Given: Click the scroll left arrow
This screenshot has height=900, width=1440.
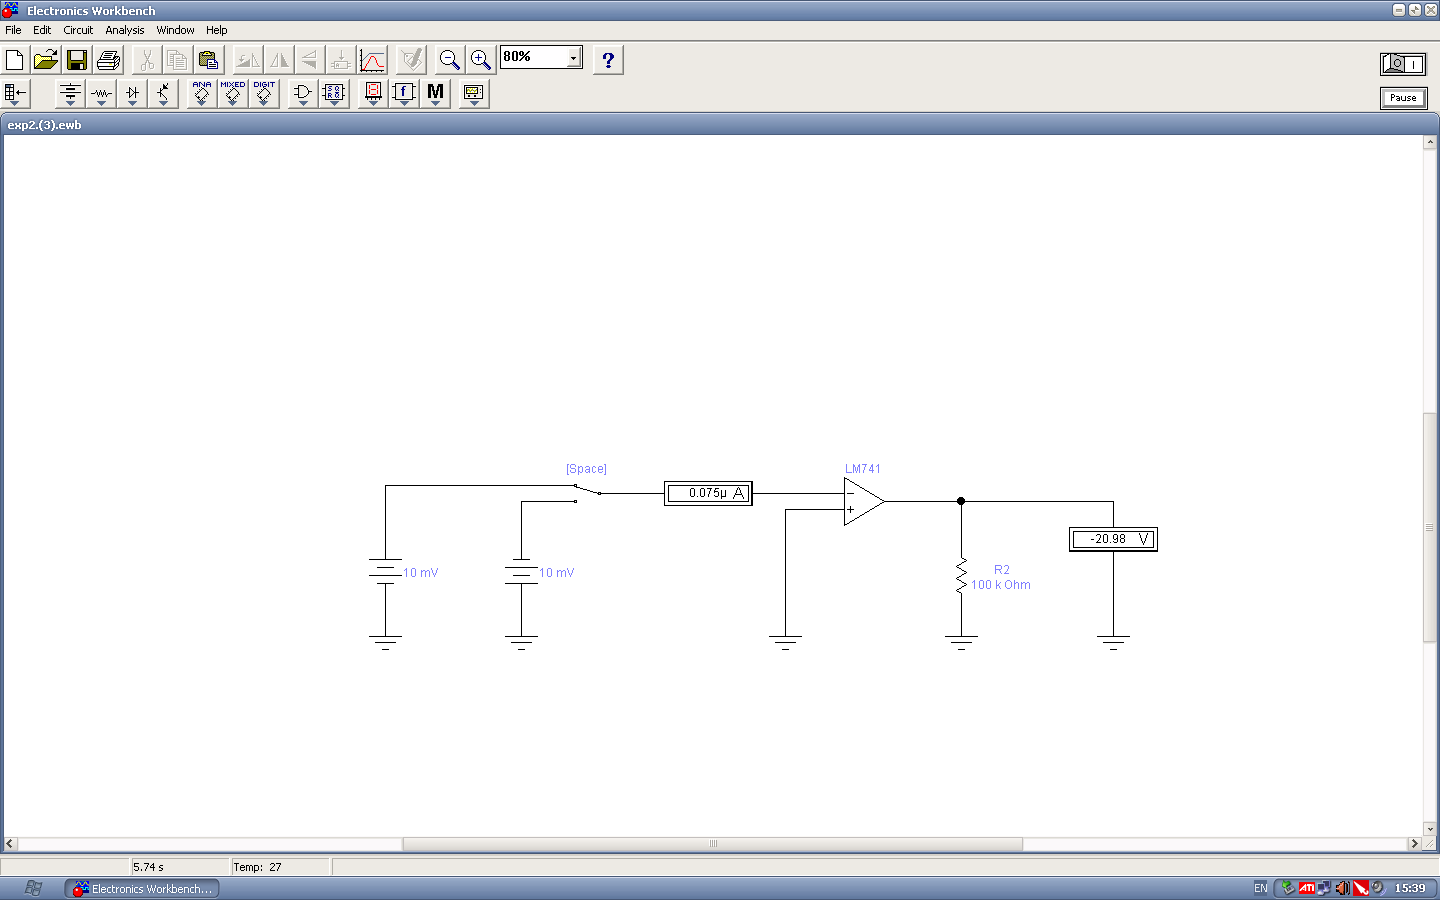Looking at the screenshot, I should 10,844.
